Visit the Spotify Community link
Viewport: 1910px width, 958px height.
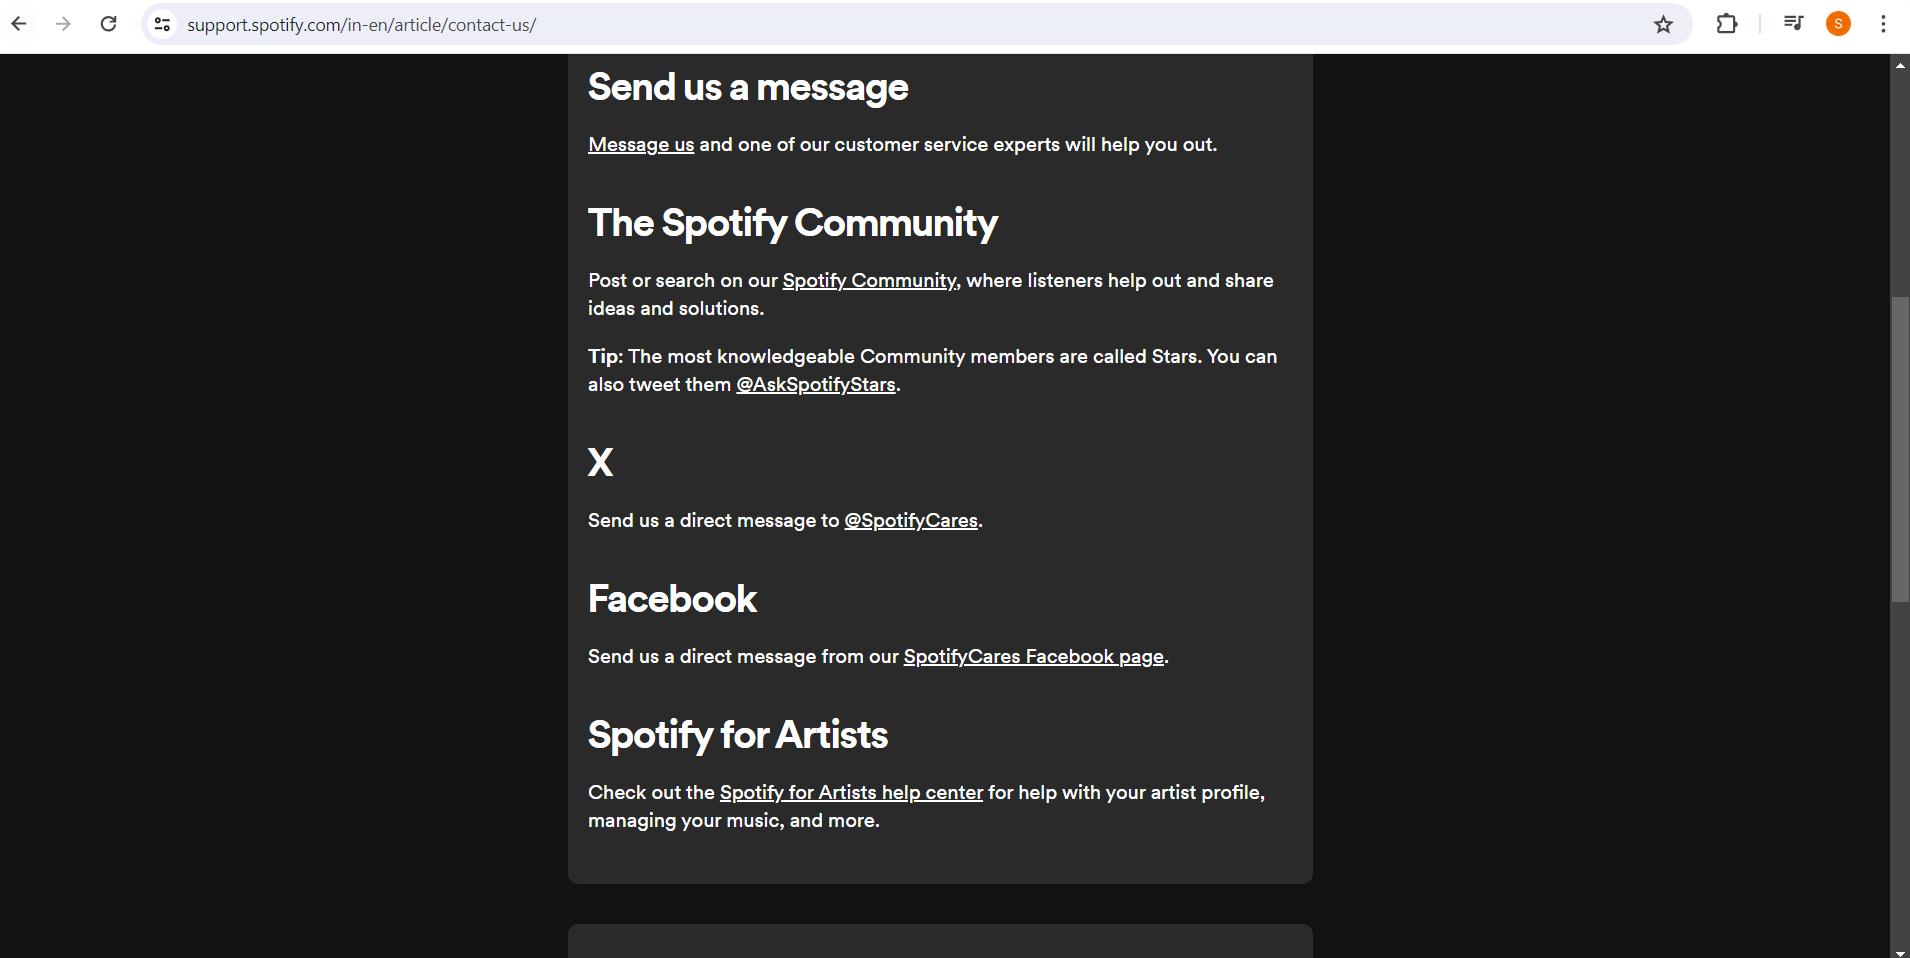pyautogui.click(x=868, y=281)
